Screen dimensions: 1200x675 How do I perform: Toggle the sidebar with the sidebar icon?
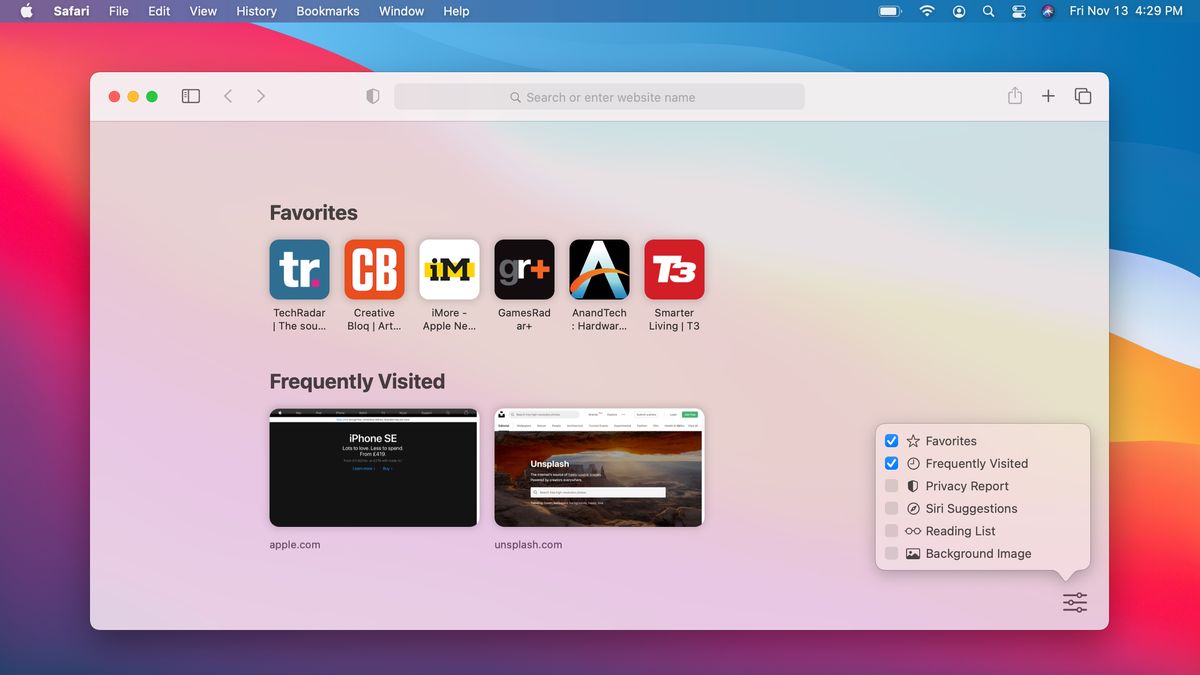click(x=190, y=95)
